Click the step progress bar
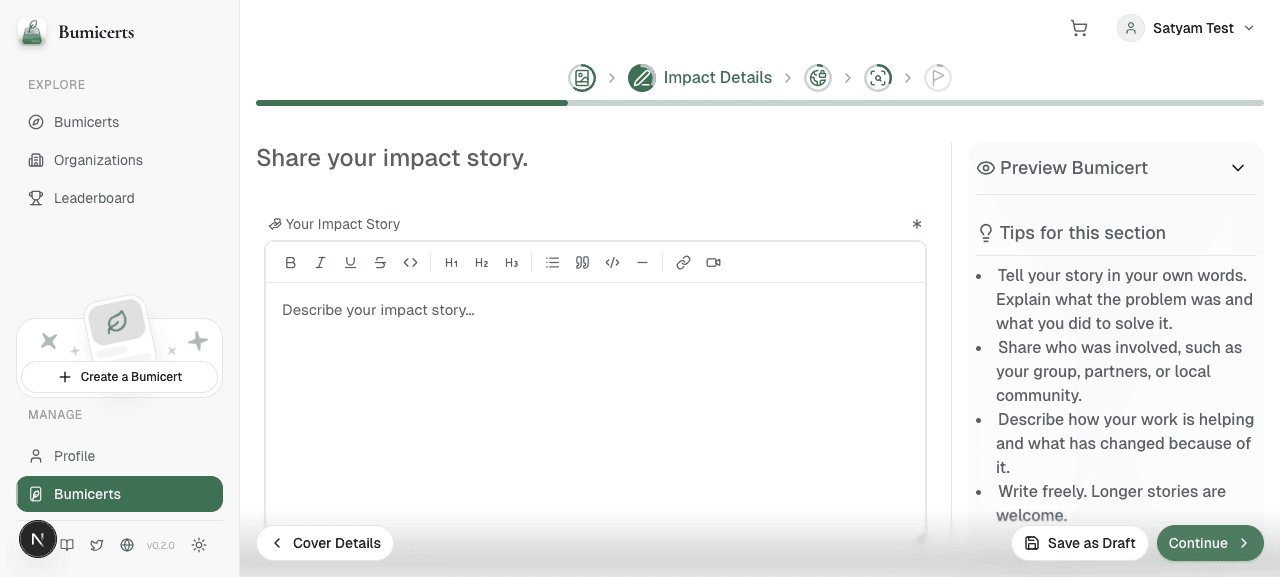This screenshot has width=1280, height=577. 760,103
